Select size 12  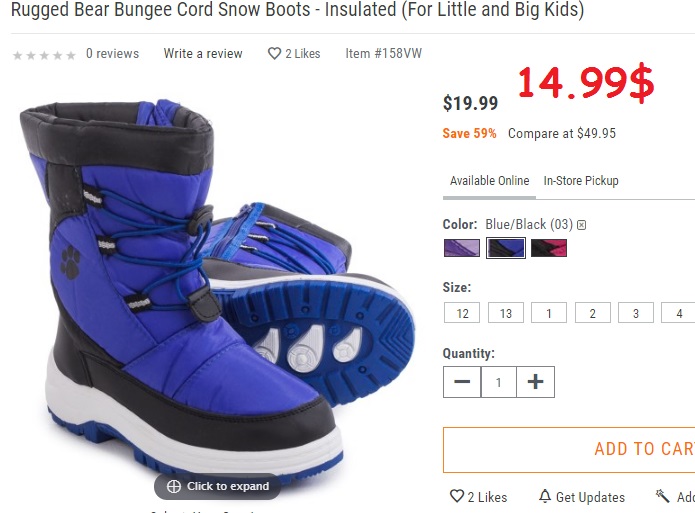point(462,313)
